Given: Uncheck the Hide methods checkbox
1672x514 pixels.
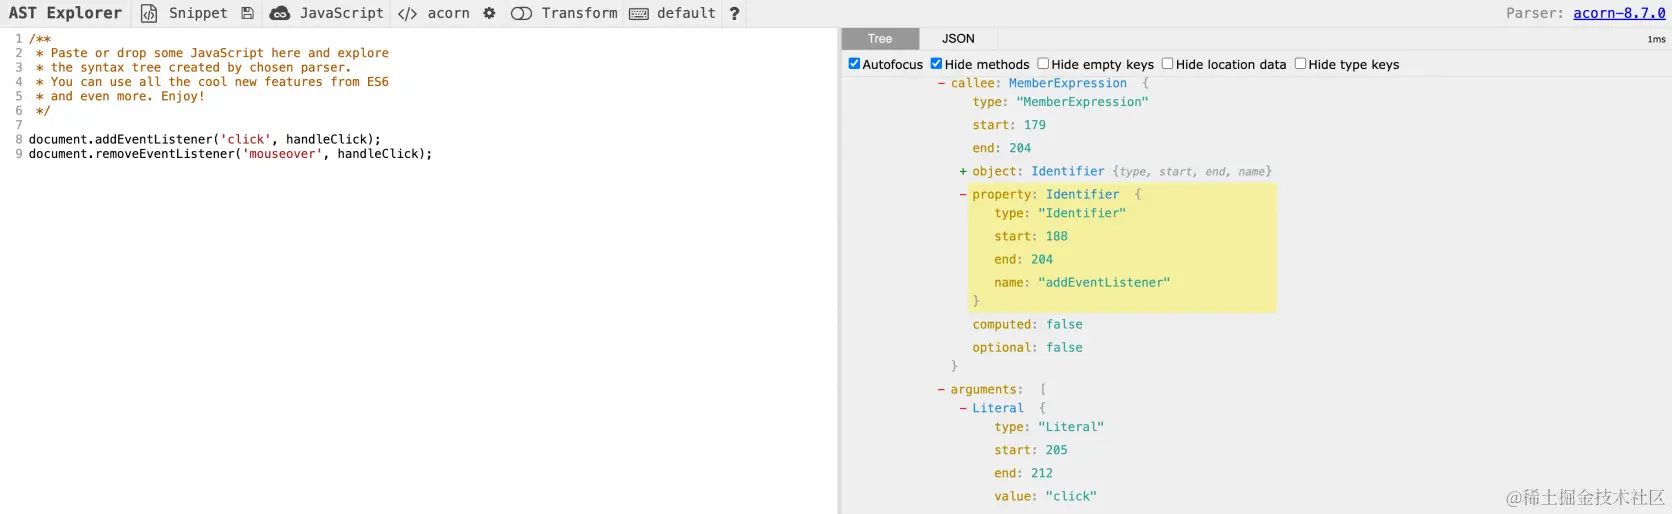Looking at the screenshot, I should point(936,64).
